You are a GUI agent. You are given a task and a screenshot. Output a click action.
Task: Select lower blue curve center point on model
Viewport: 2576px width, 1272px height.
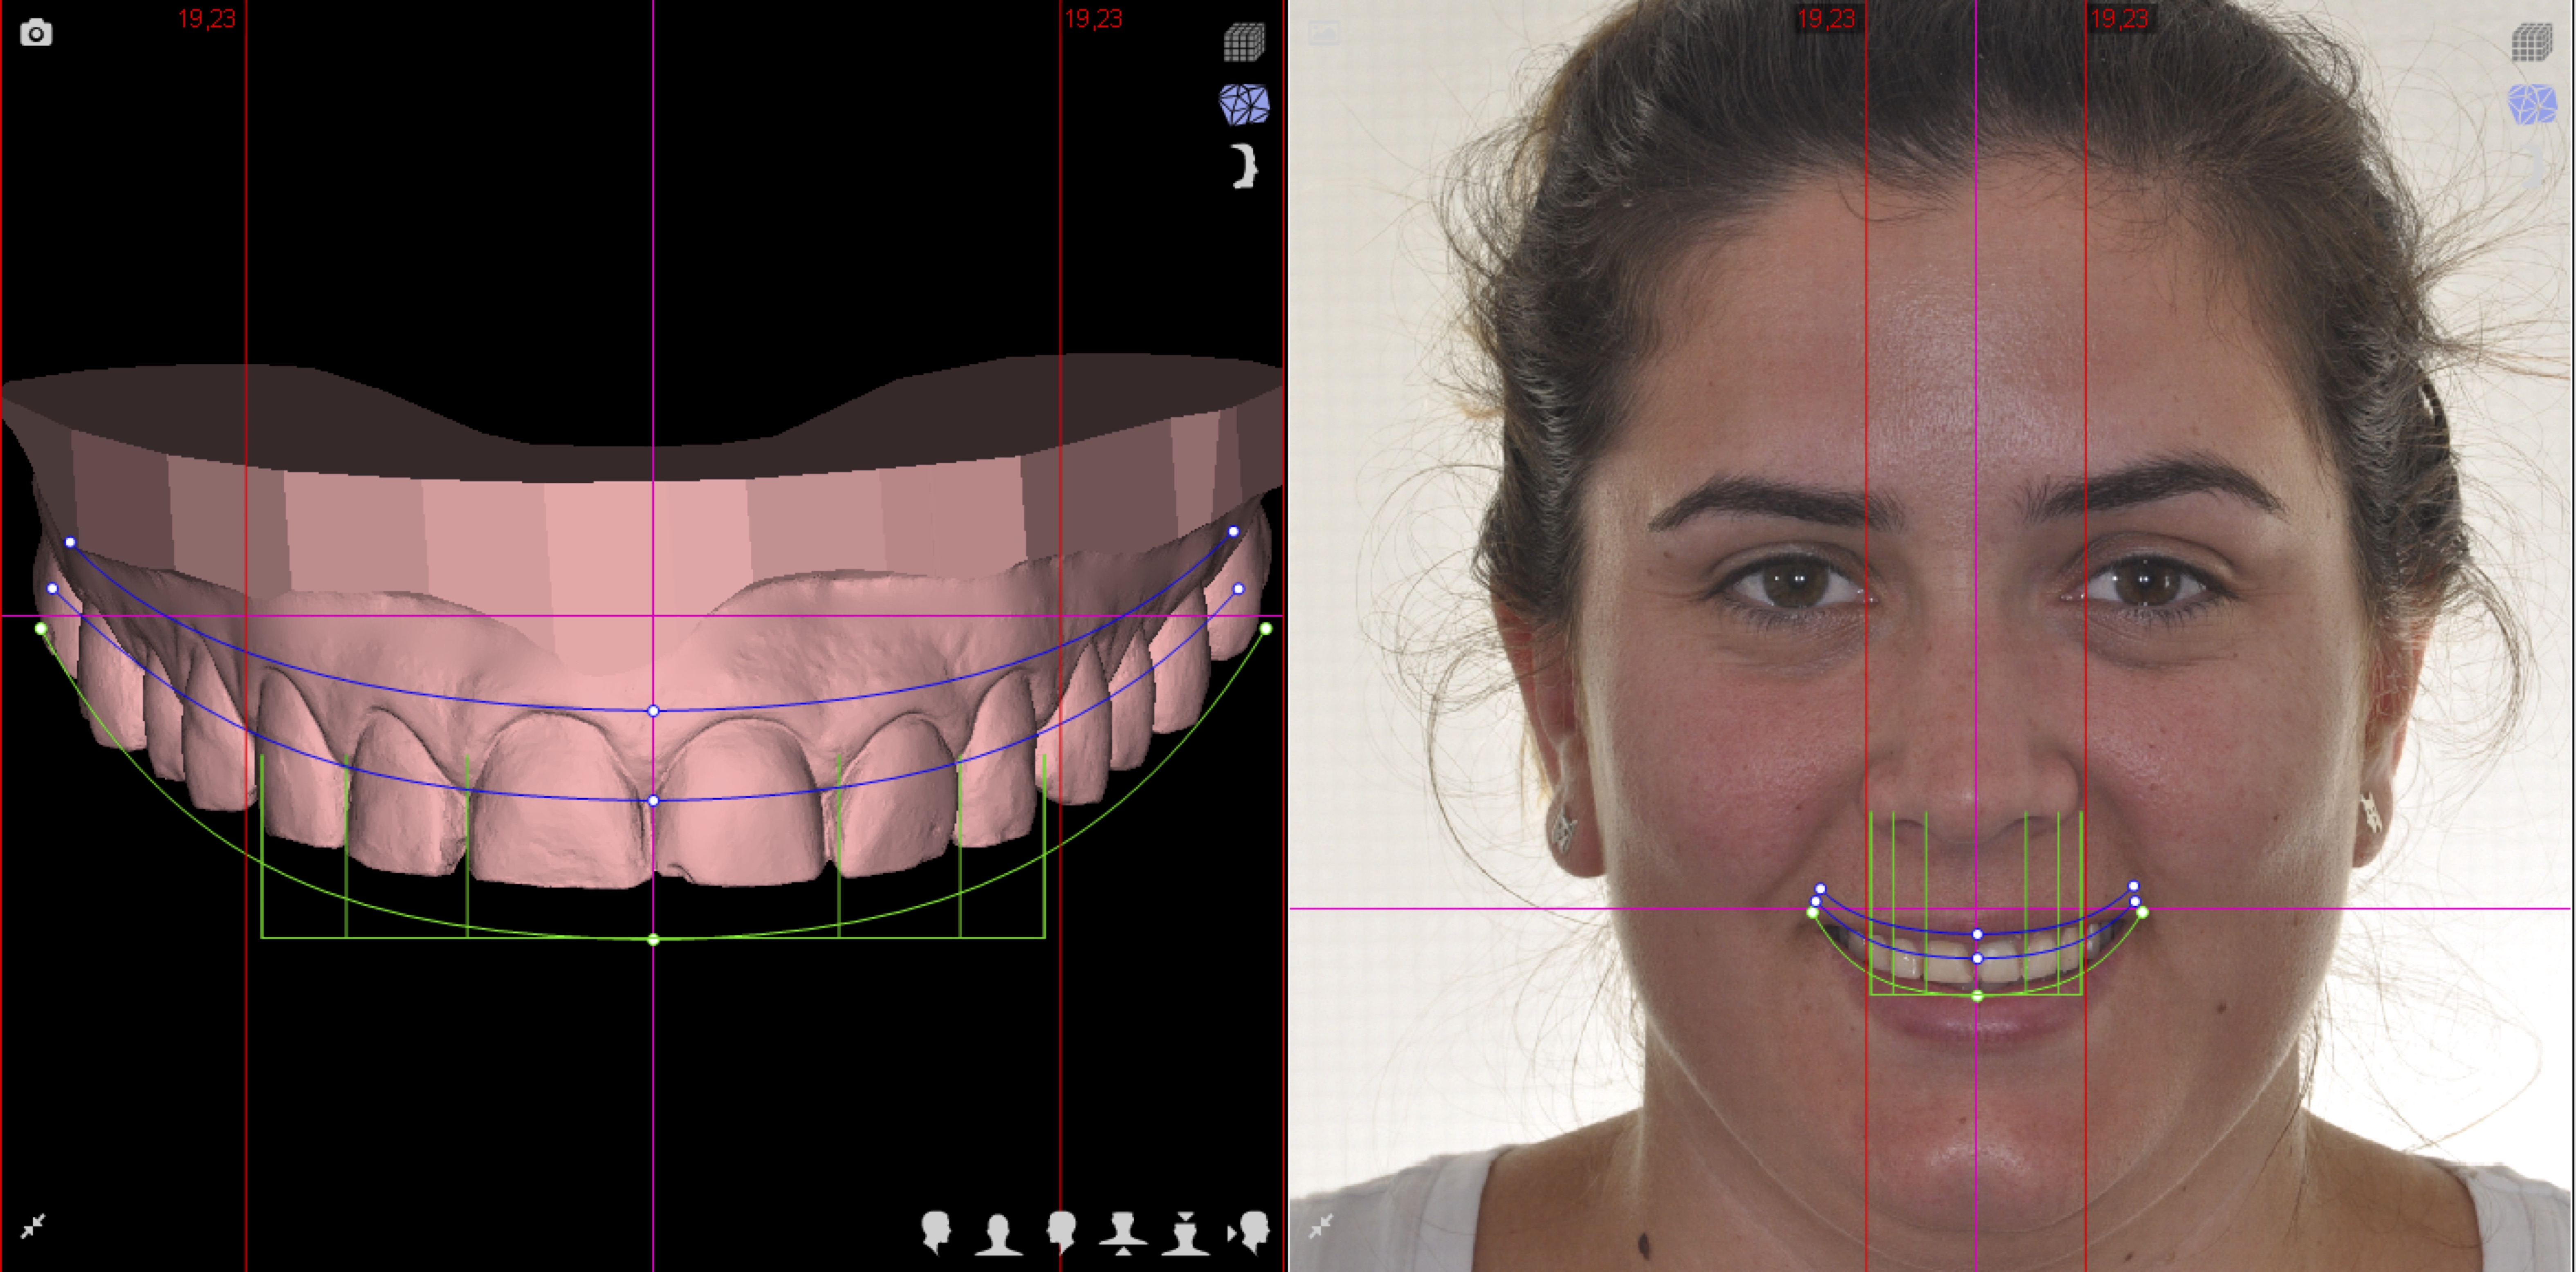(x=653, y=801)
